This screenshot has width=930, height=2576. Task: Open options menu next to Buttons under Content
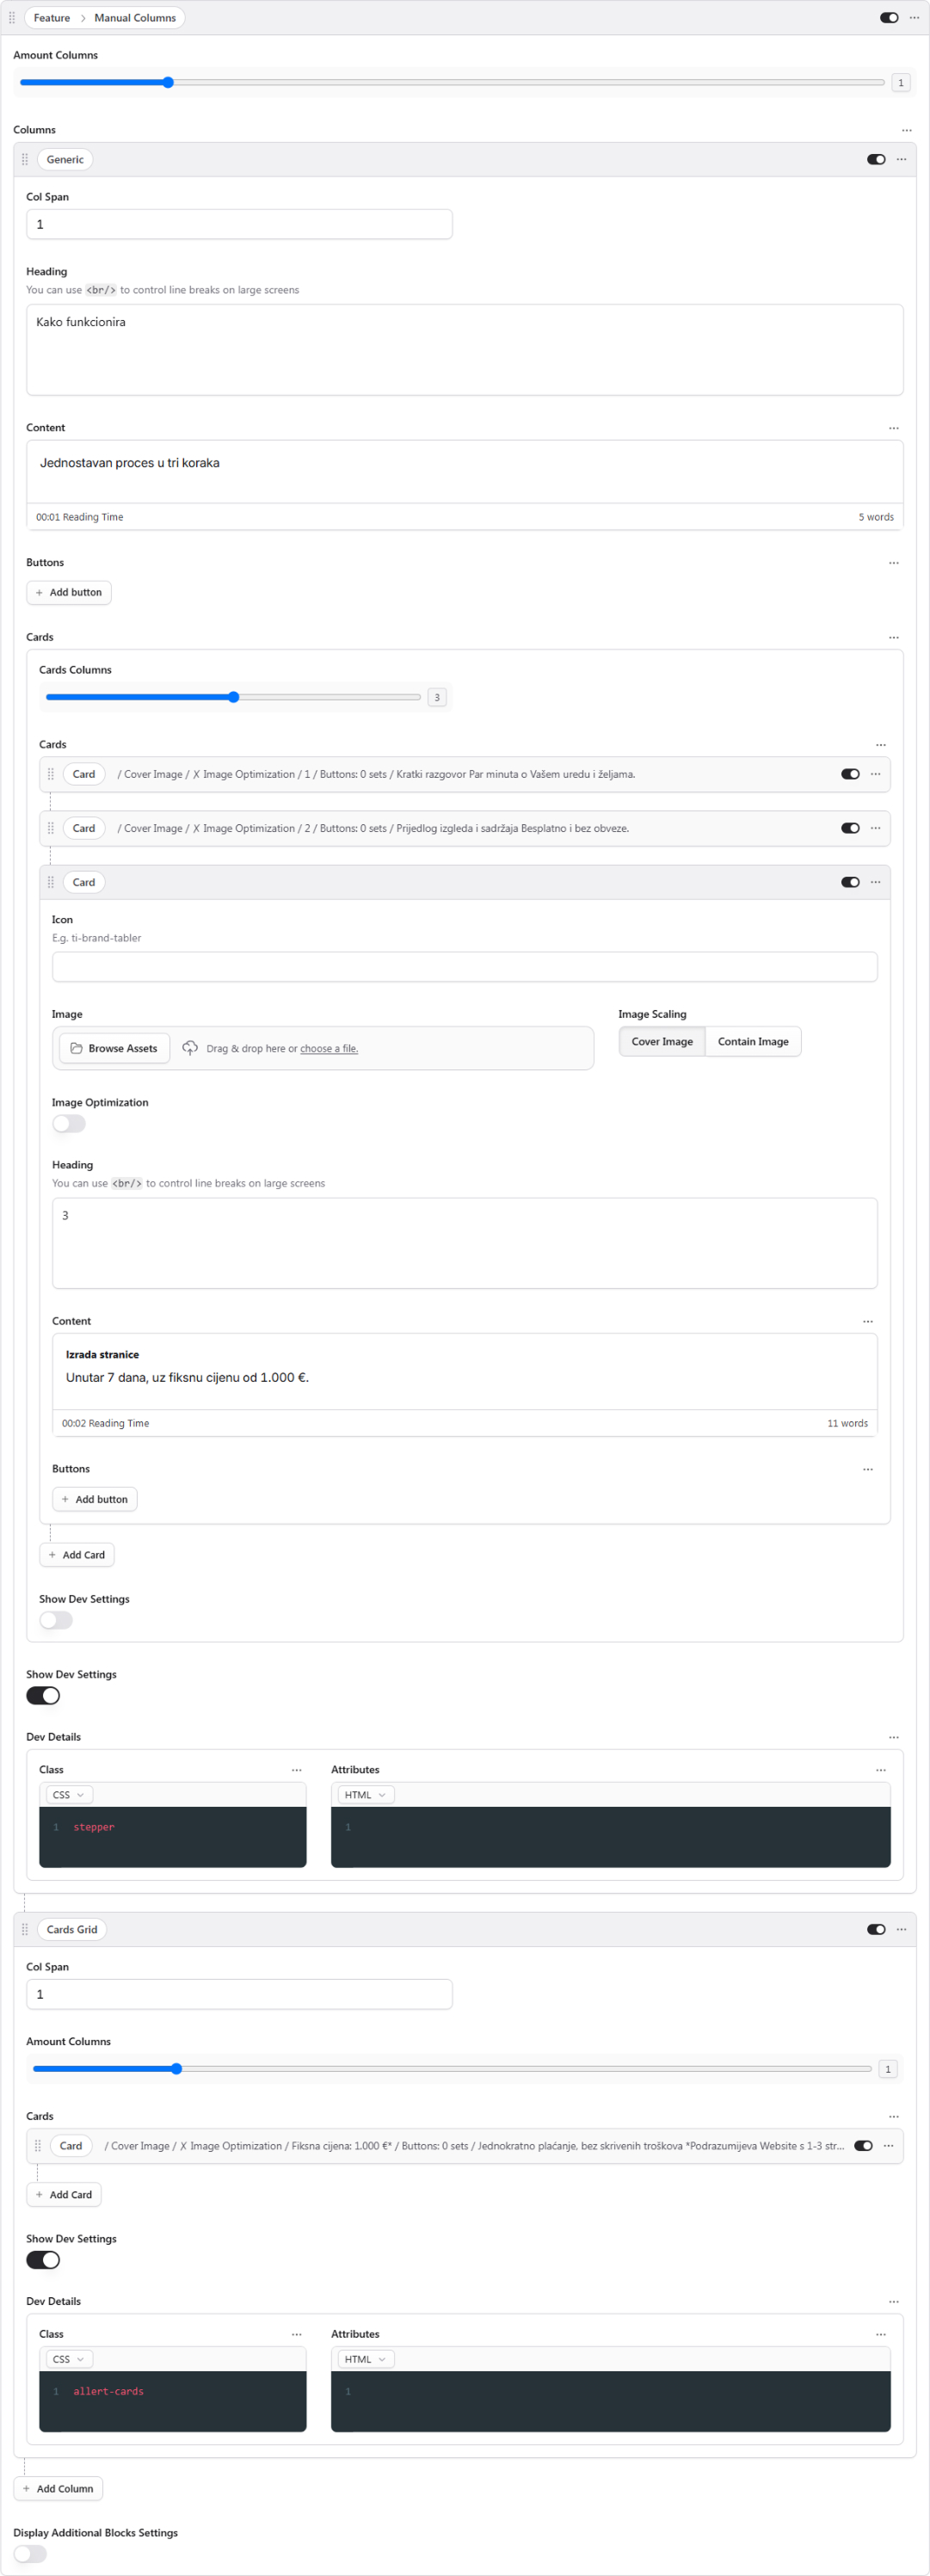click(893, 563)
